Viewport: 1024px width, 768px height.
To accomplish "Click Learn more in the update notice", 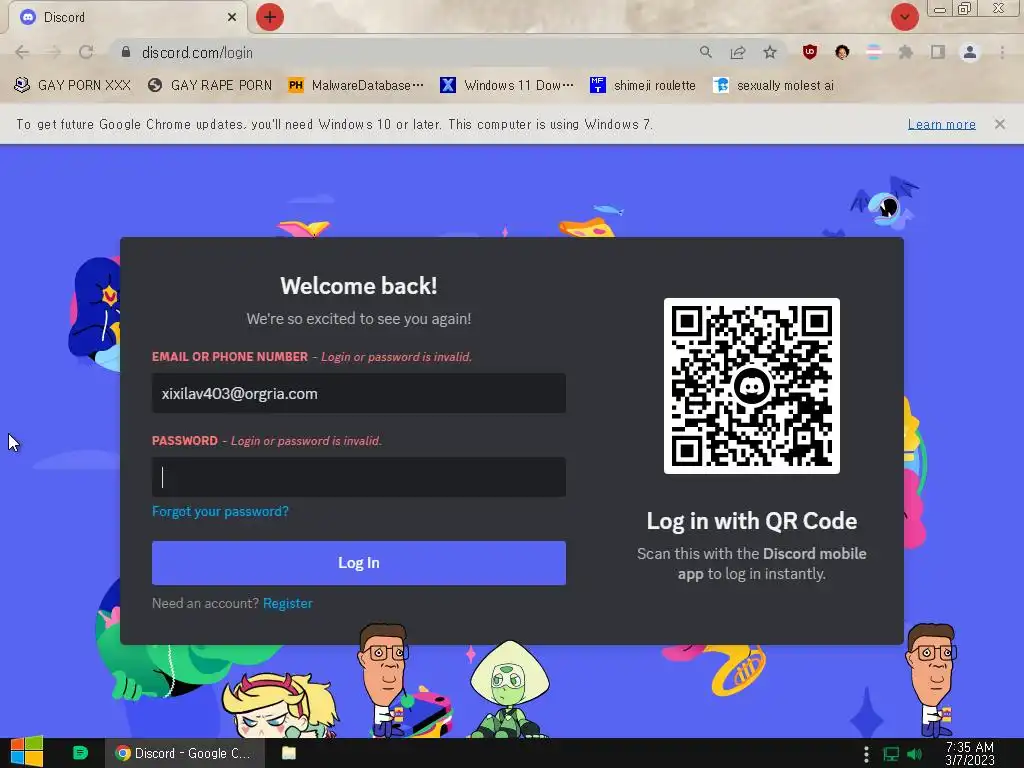I will [942, 124].
